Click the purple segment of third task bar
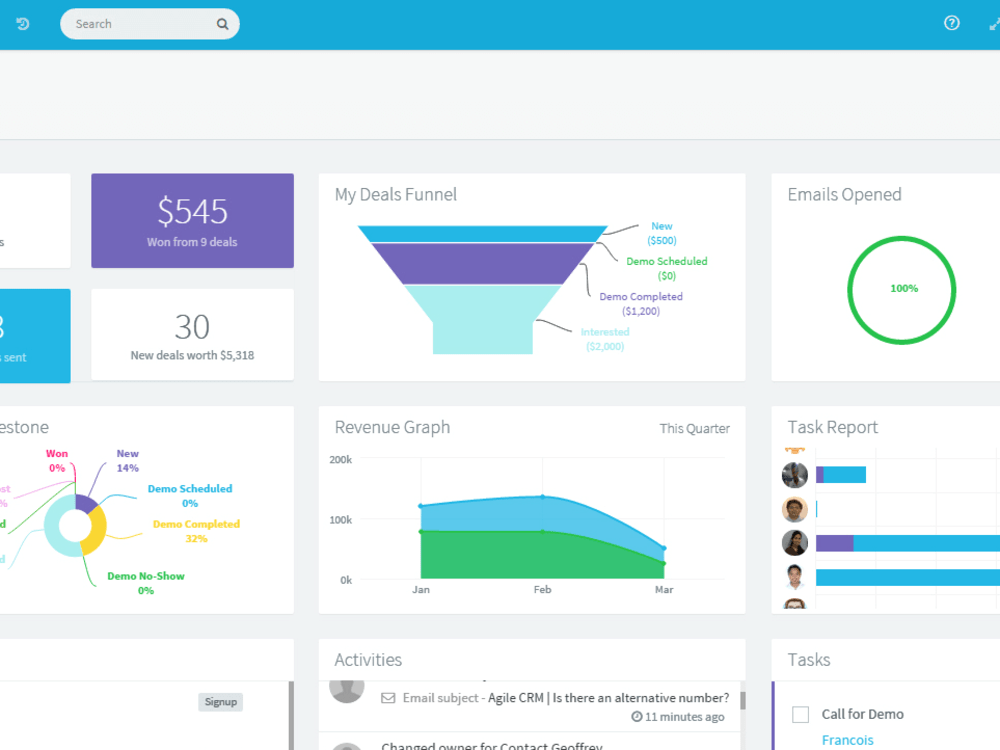Image resolution: width=1000 pixels, height=750 pixels. 834,543
